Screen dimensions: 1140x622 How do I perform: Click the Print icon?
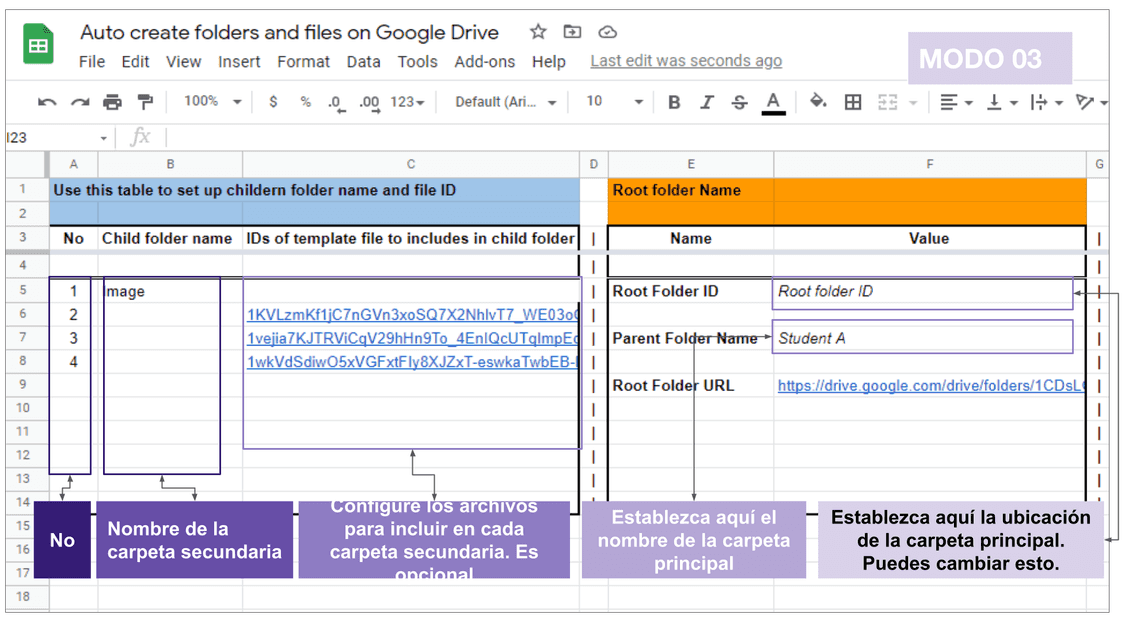112,102
